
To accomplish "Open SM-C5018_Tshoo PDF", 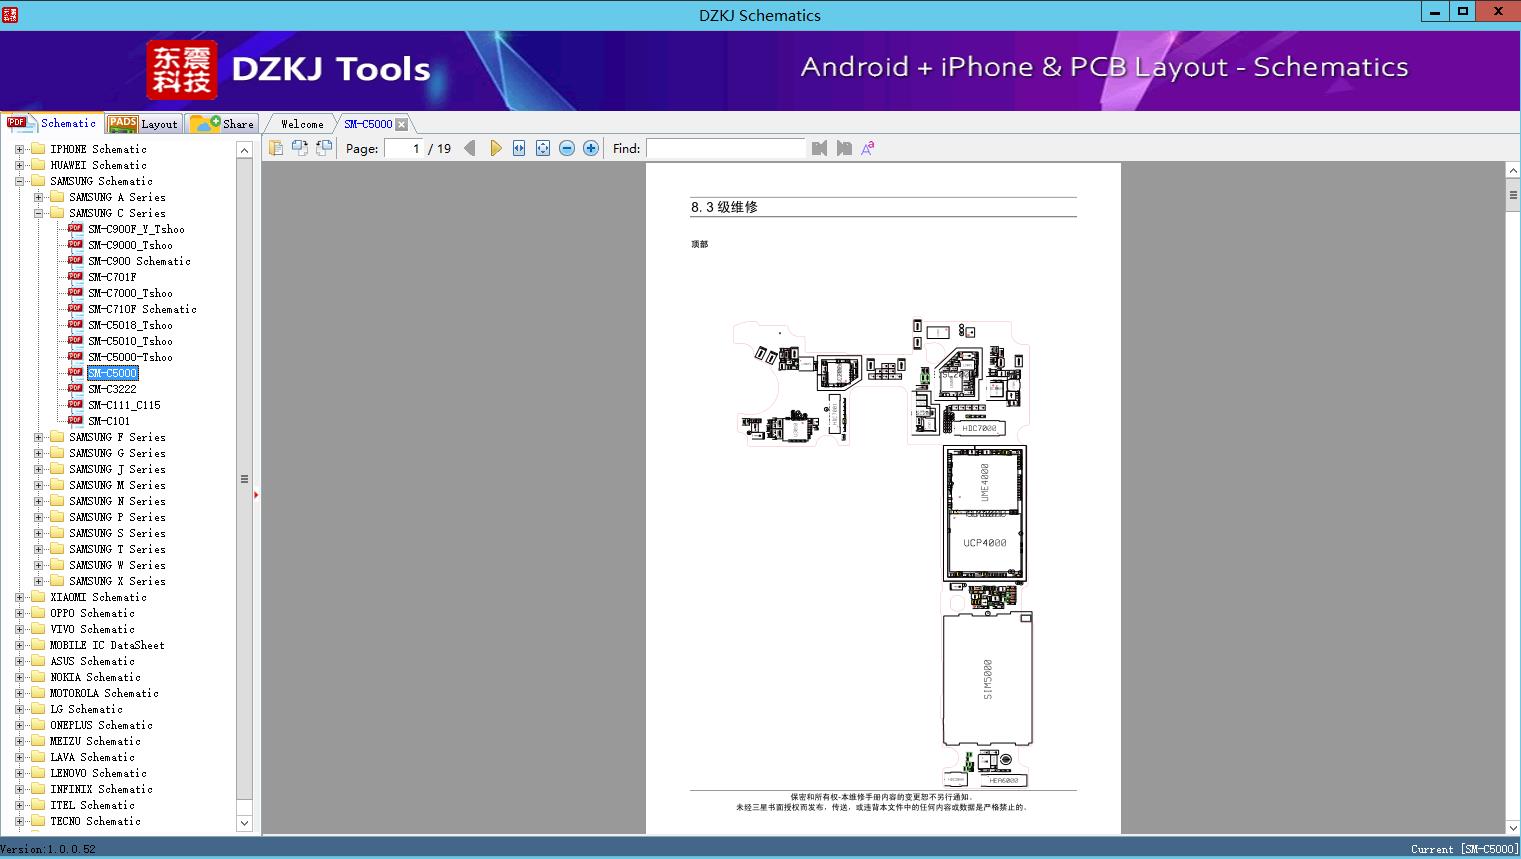I will [x=130, y=325].
